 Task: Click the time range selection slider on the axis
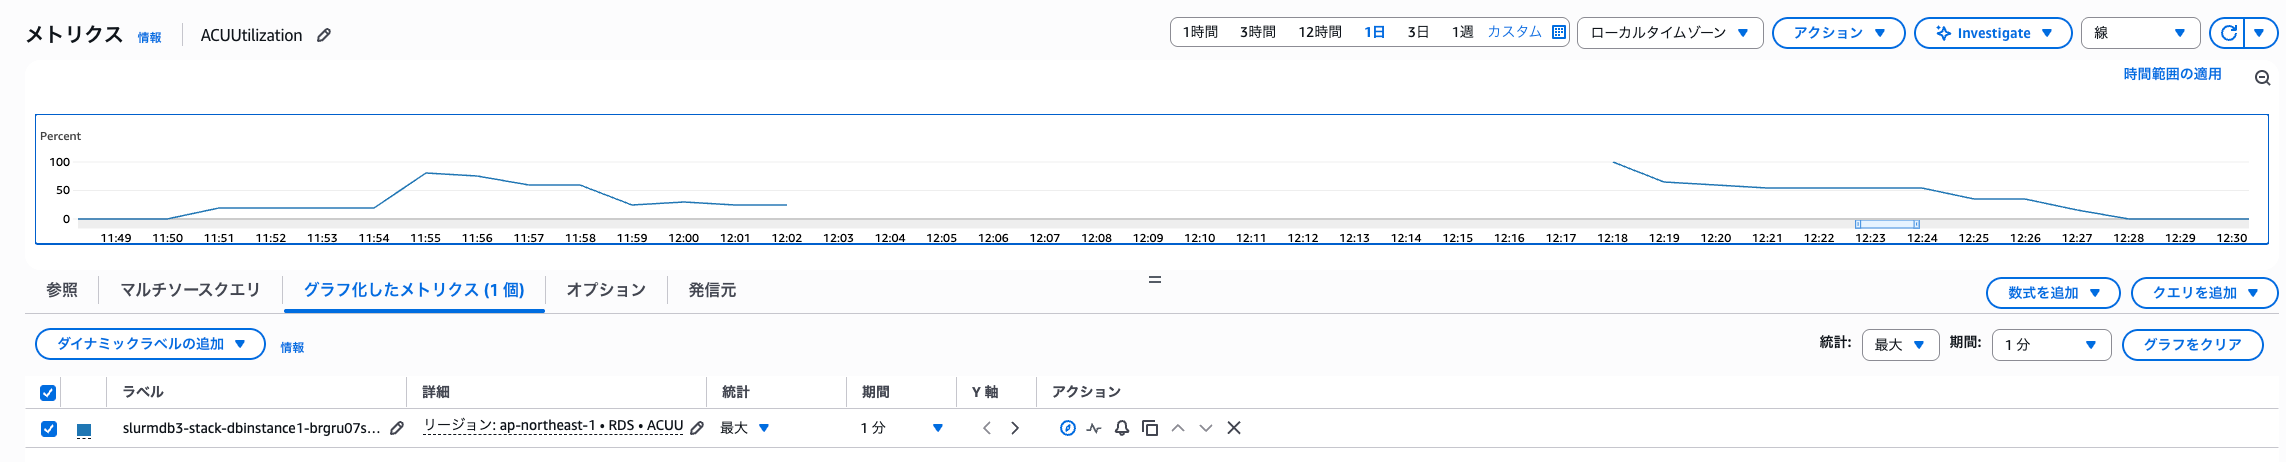(1887, 224)
